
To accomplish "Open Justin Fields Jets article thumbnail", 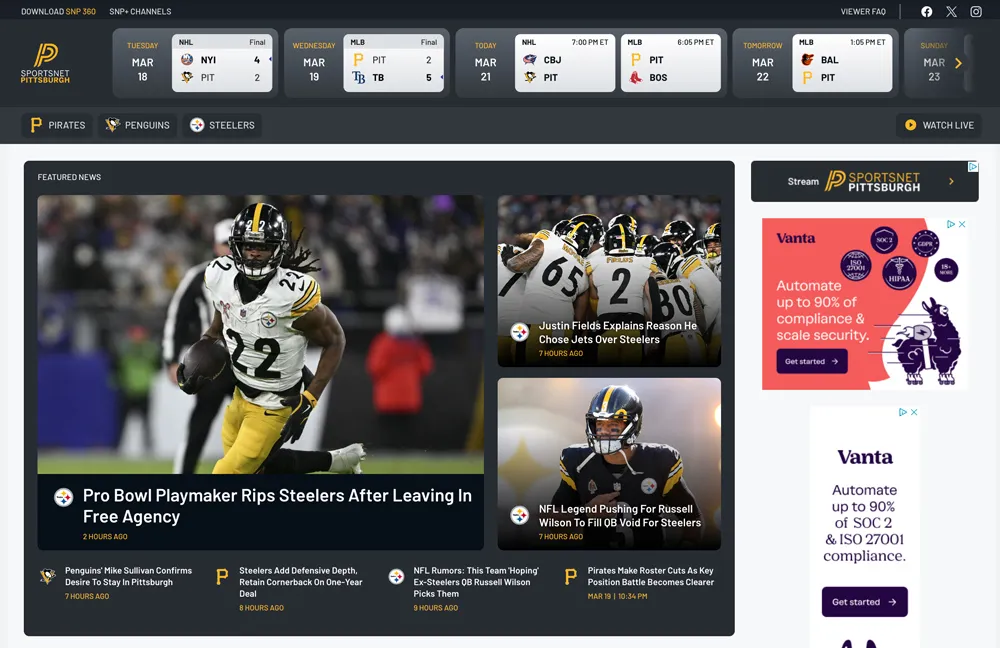I will tap(609, 280).
